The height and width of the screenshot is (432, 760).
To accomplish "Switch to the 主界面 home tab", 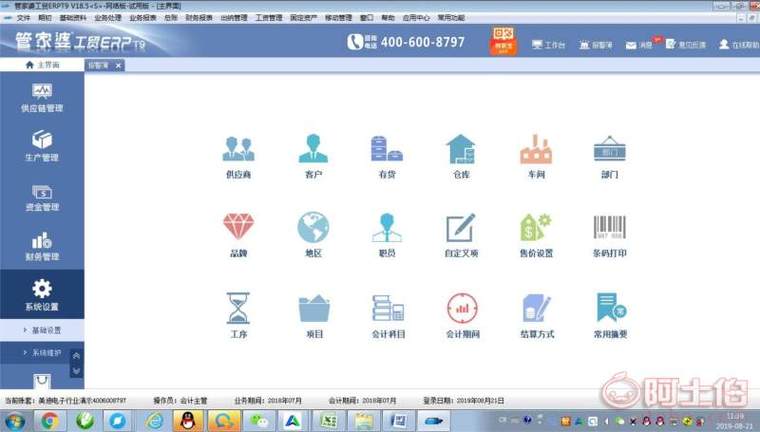I will coord(42,65).
